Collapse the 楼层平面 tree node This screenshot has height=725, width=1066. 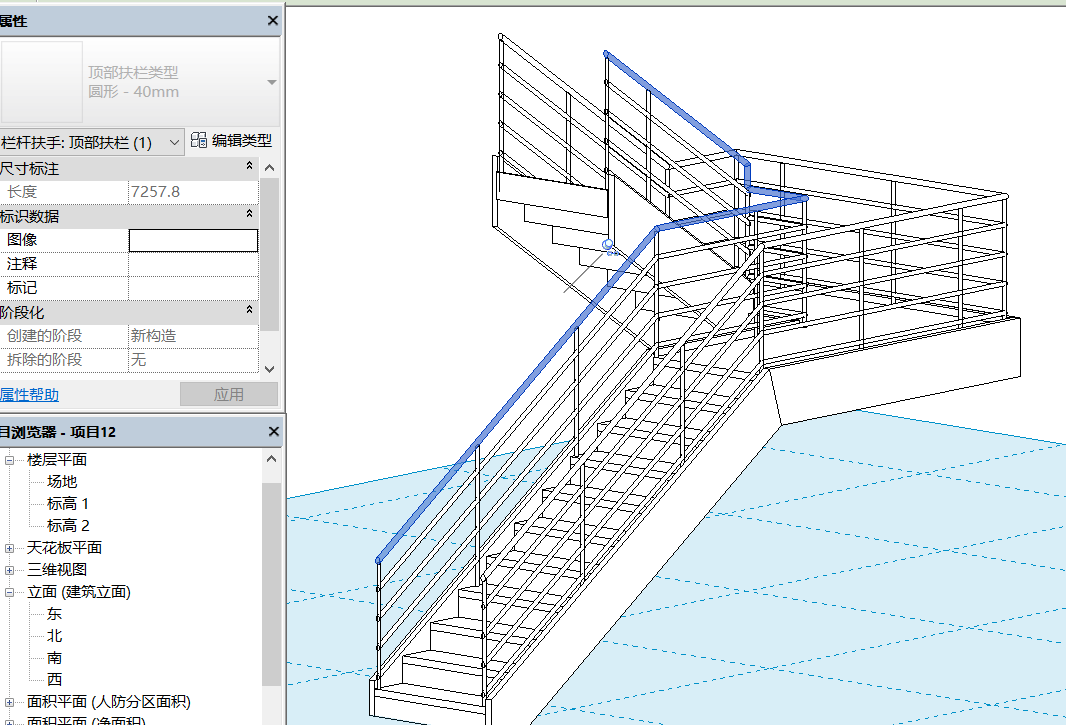[x=10, y=459]
